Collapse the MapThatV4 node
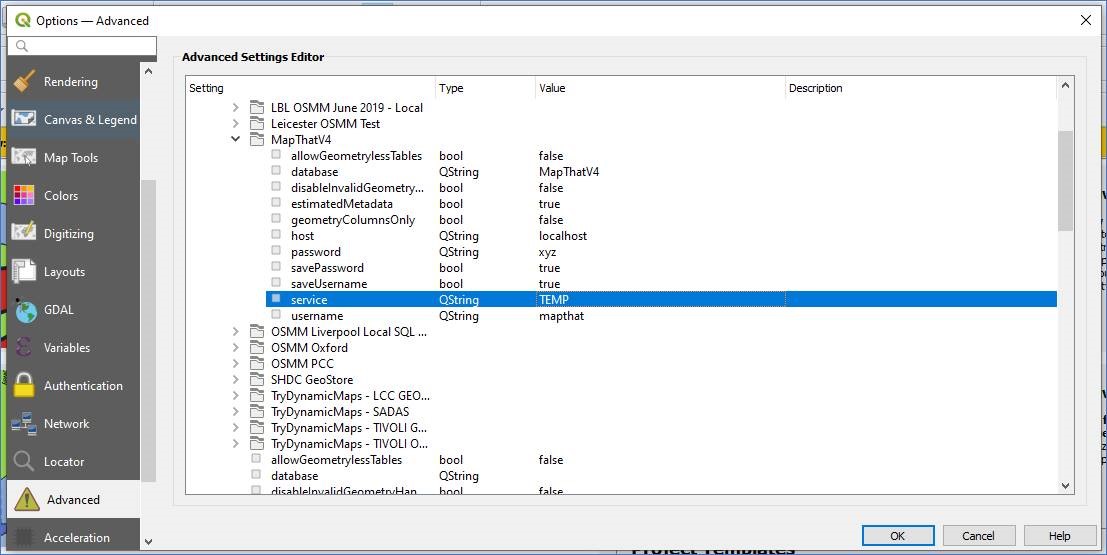 pyautogui.click(x=236, y=140)
